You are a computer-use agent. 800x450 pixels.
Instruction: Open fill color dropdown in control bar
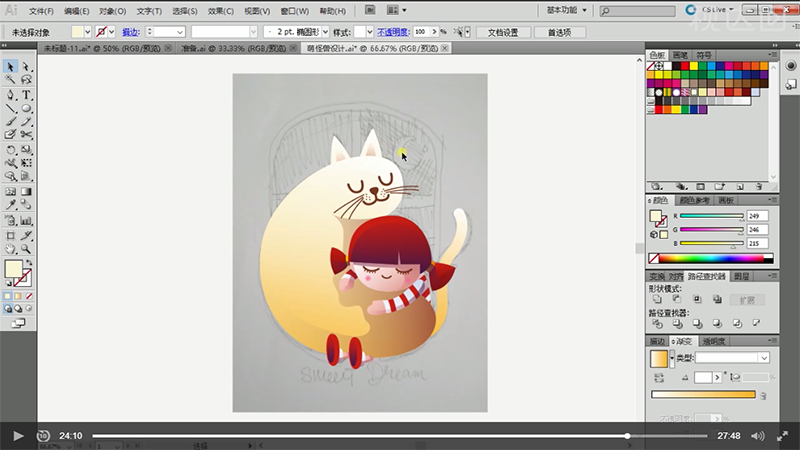88,32
